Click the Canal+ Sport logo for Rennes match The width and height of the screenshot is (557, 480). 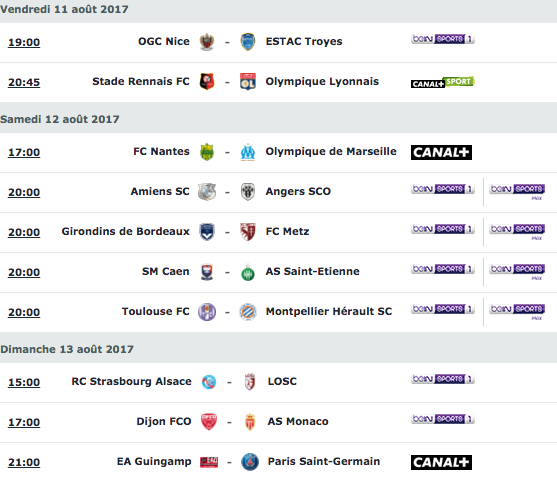coord(443,82)
